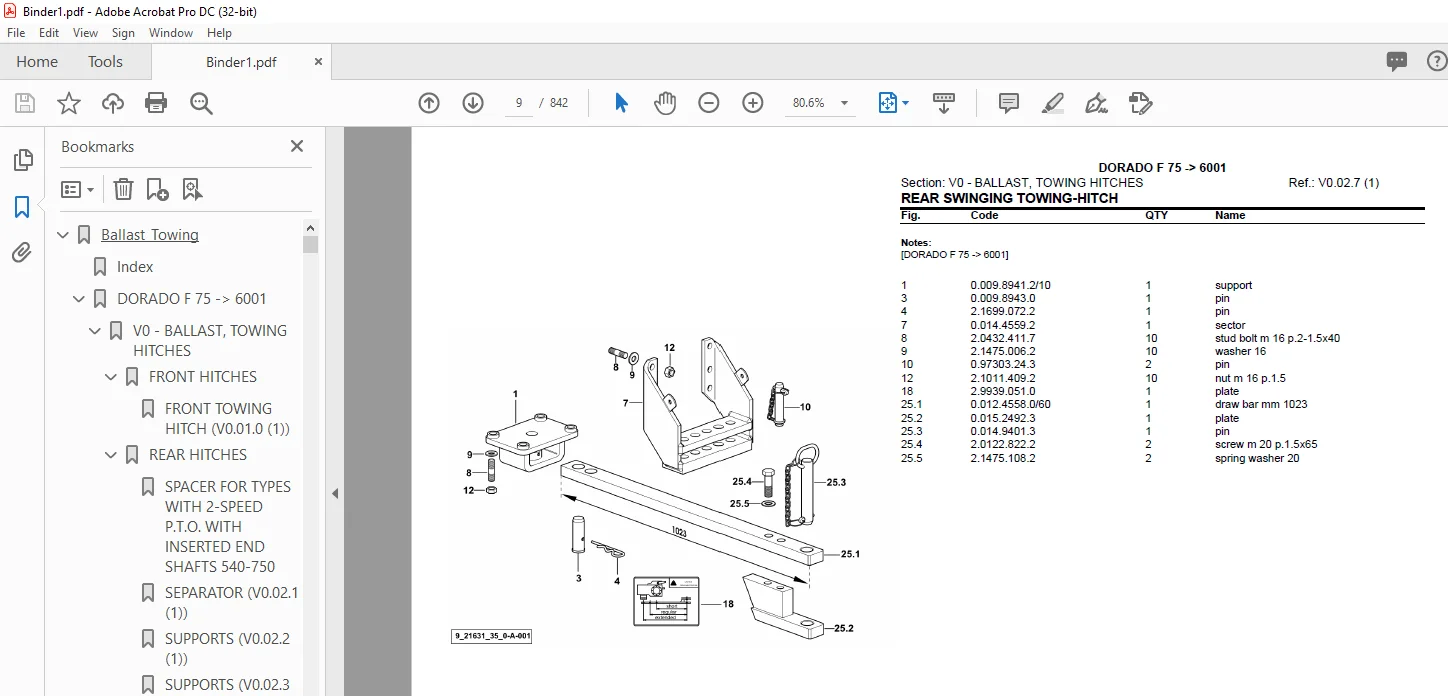
Task: Switch to the Tools tab
Action: point(105,62)
